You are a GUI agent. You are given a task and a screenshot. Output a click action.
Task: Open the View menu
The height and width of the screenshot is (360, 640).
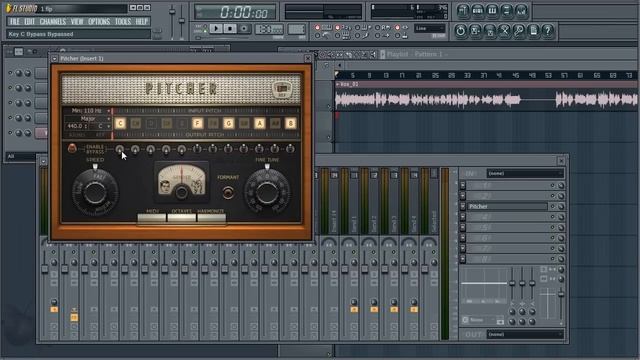(77, 22)
